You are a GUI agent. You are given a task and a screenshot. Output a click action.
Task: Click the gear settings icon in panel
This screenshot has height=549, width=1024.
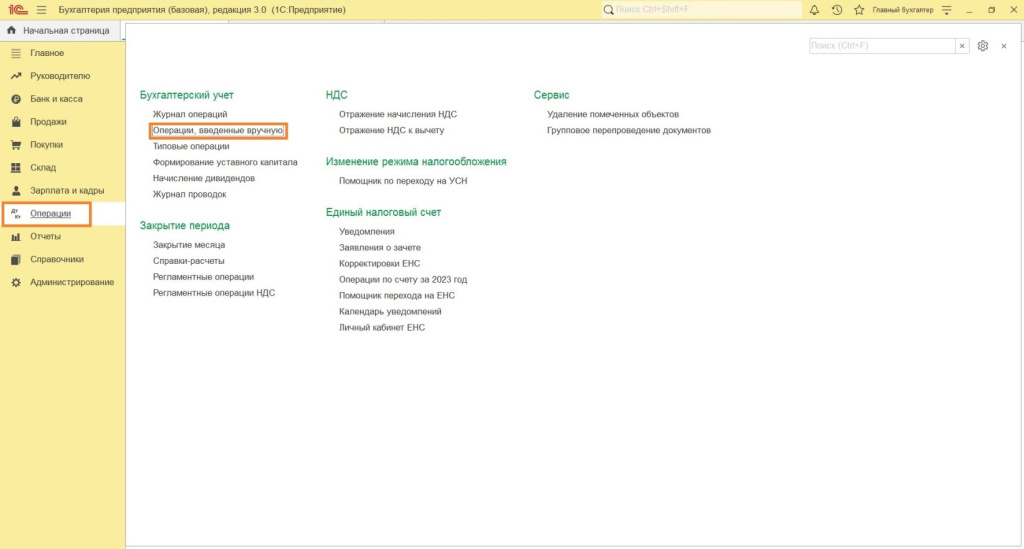coord(983,46)
